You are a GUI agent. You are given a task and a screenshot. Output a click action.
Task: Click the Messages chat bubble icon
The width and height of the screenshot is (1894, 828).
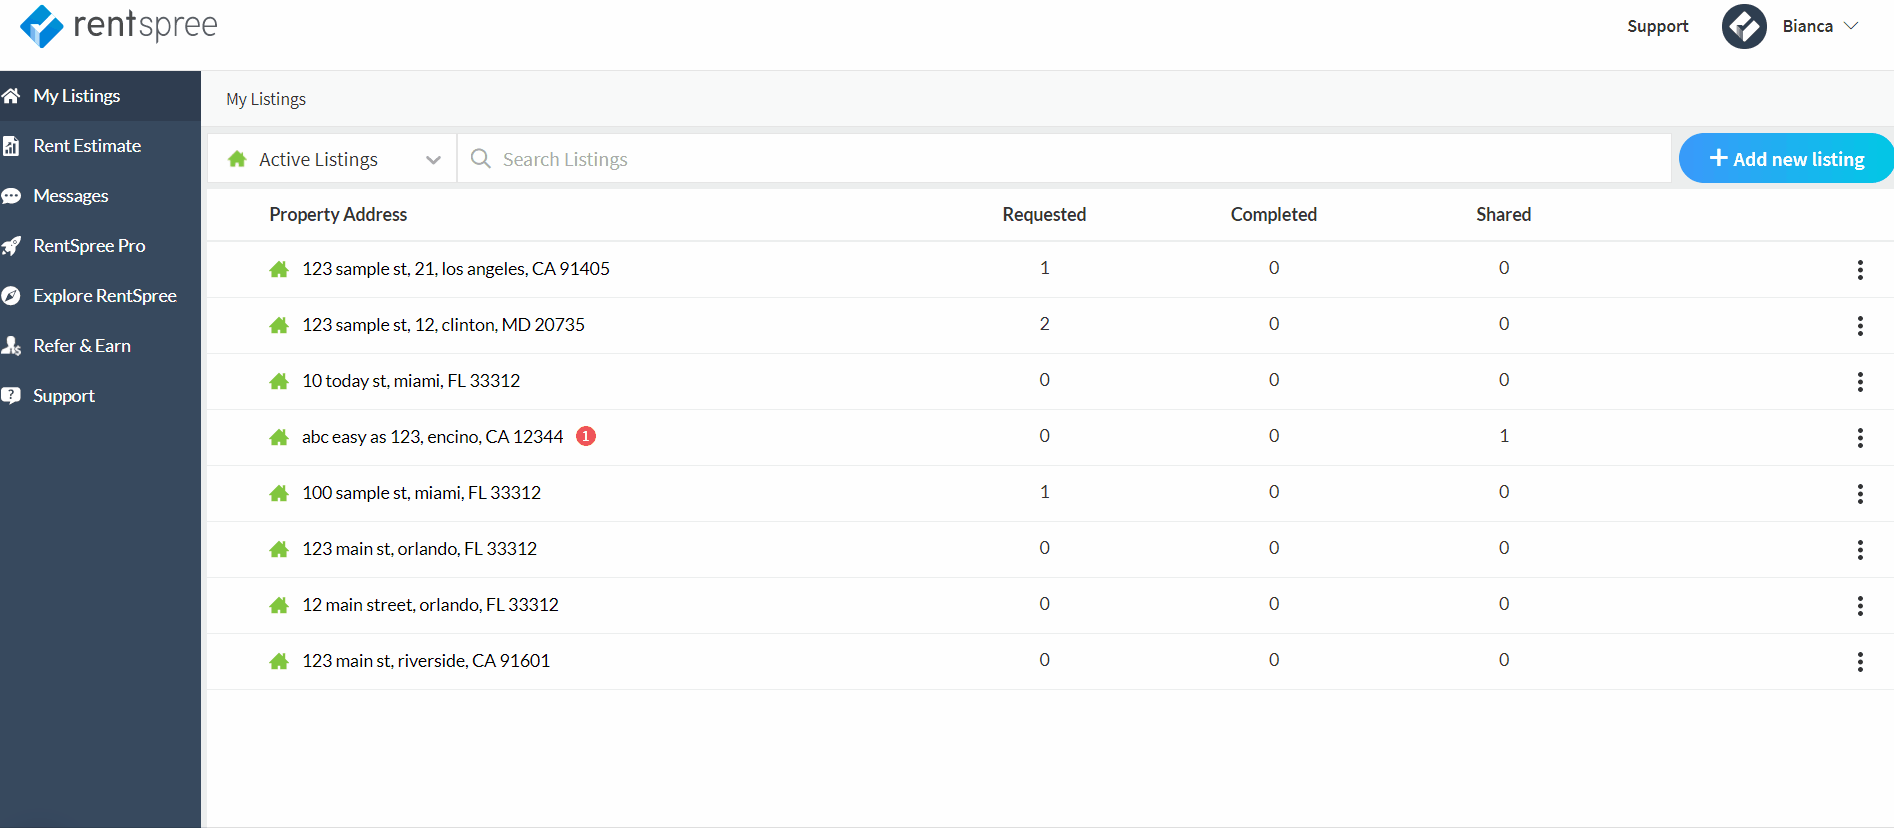click(x=11, y=196)
